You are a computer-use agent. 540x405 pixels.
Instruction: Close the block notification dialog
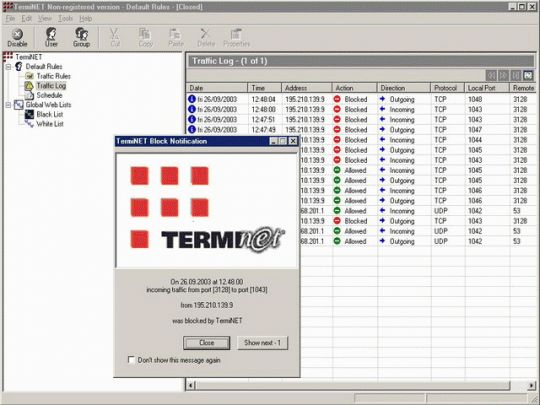(x=207, y=343)
